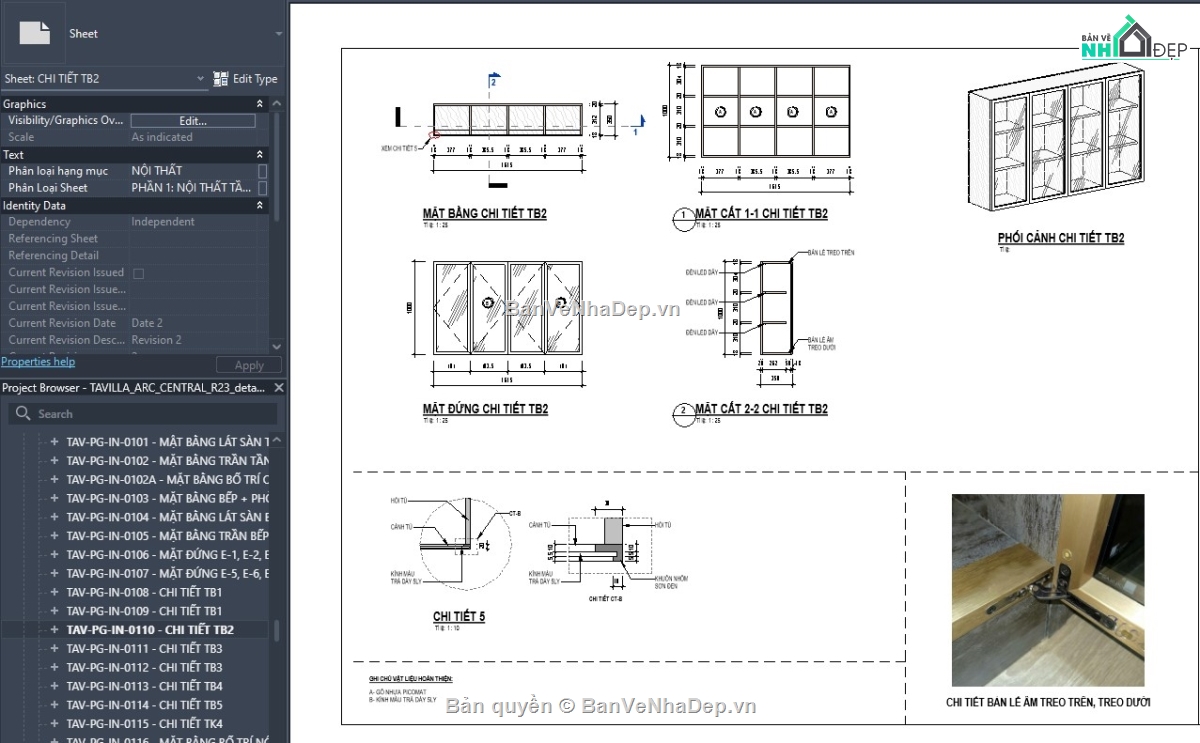Toggle the Current Revision Issued checkbox
1200x743 pixels.
click(138, 273)
